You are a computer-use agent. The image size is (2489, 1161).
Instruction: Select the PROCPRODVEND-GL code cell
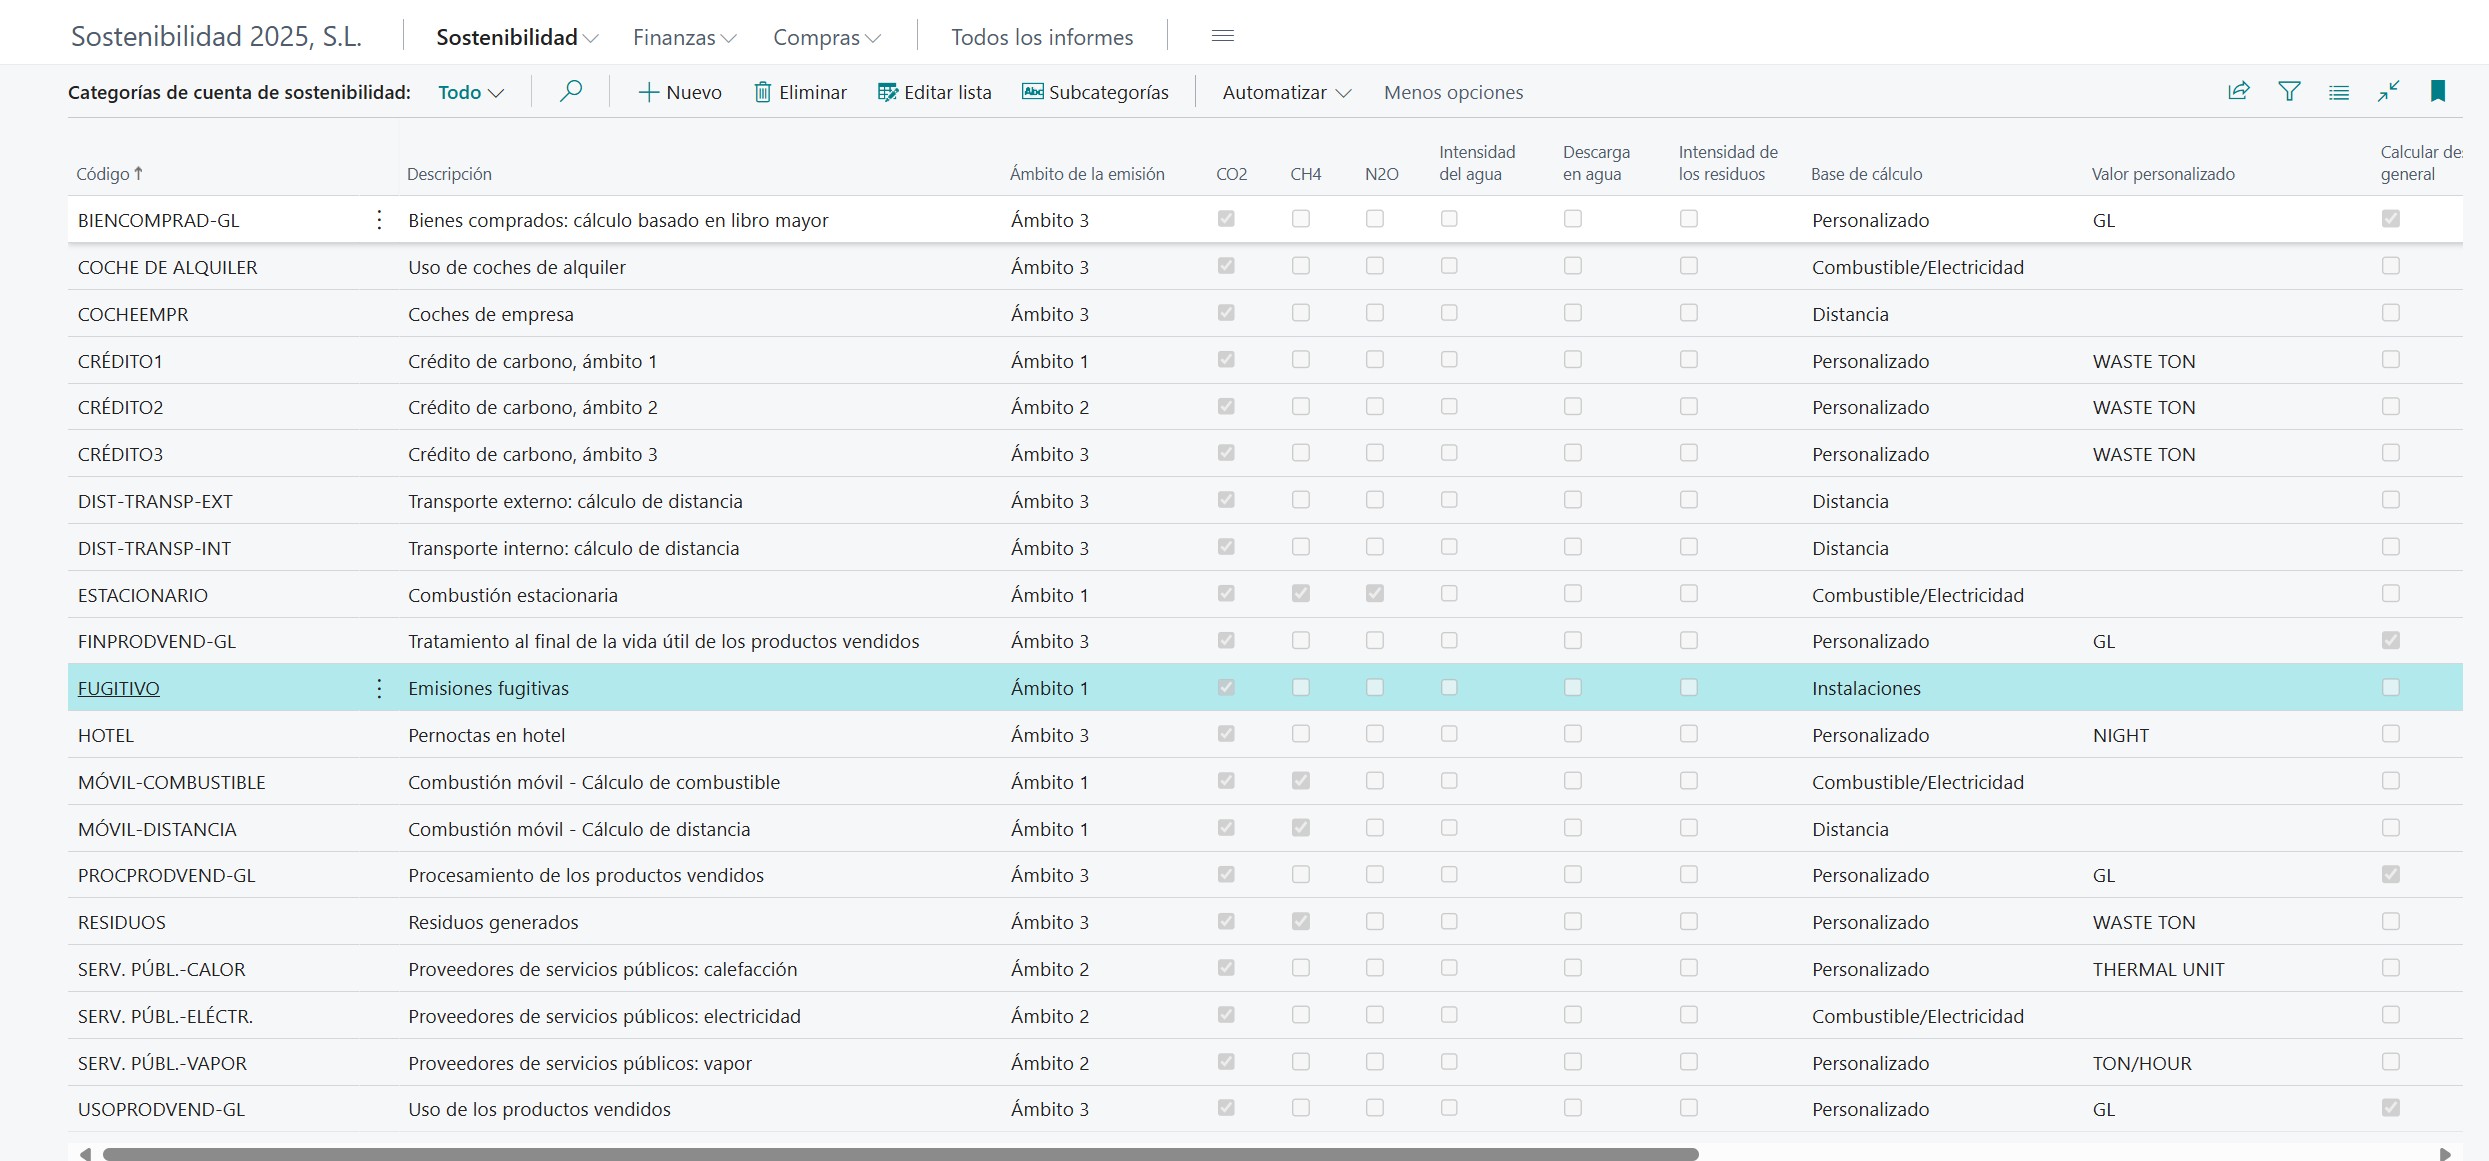pyautogui.click(x=167, y=875)
